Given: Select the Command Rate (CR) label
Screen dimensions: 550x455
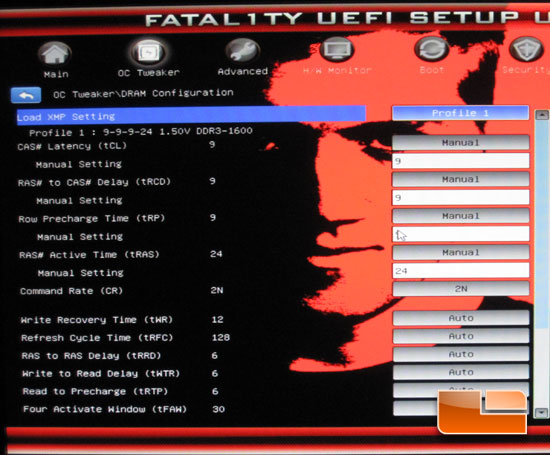Looking at the screenshot, I should (71, 291).
